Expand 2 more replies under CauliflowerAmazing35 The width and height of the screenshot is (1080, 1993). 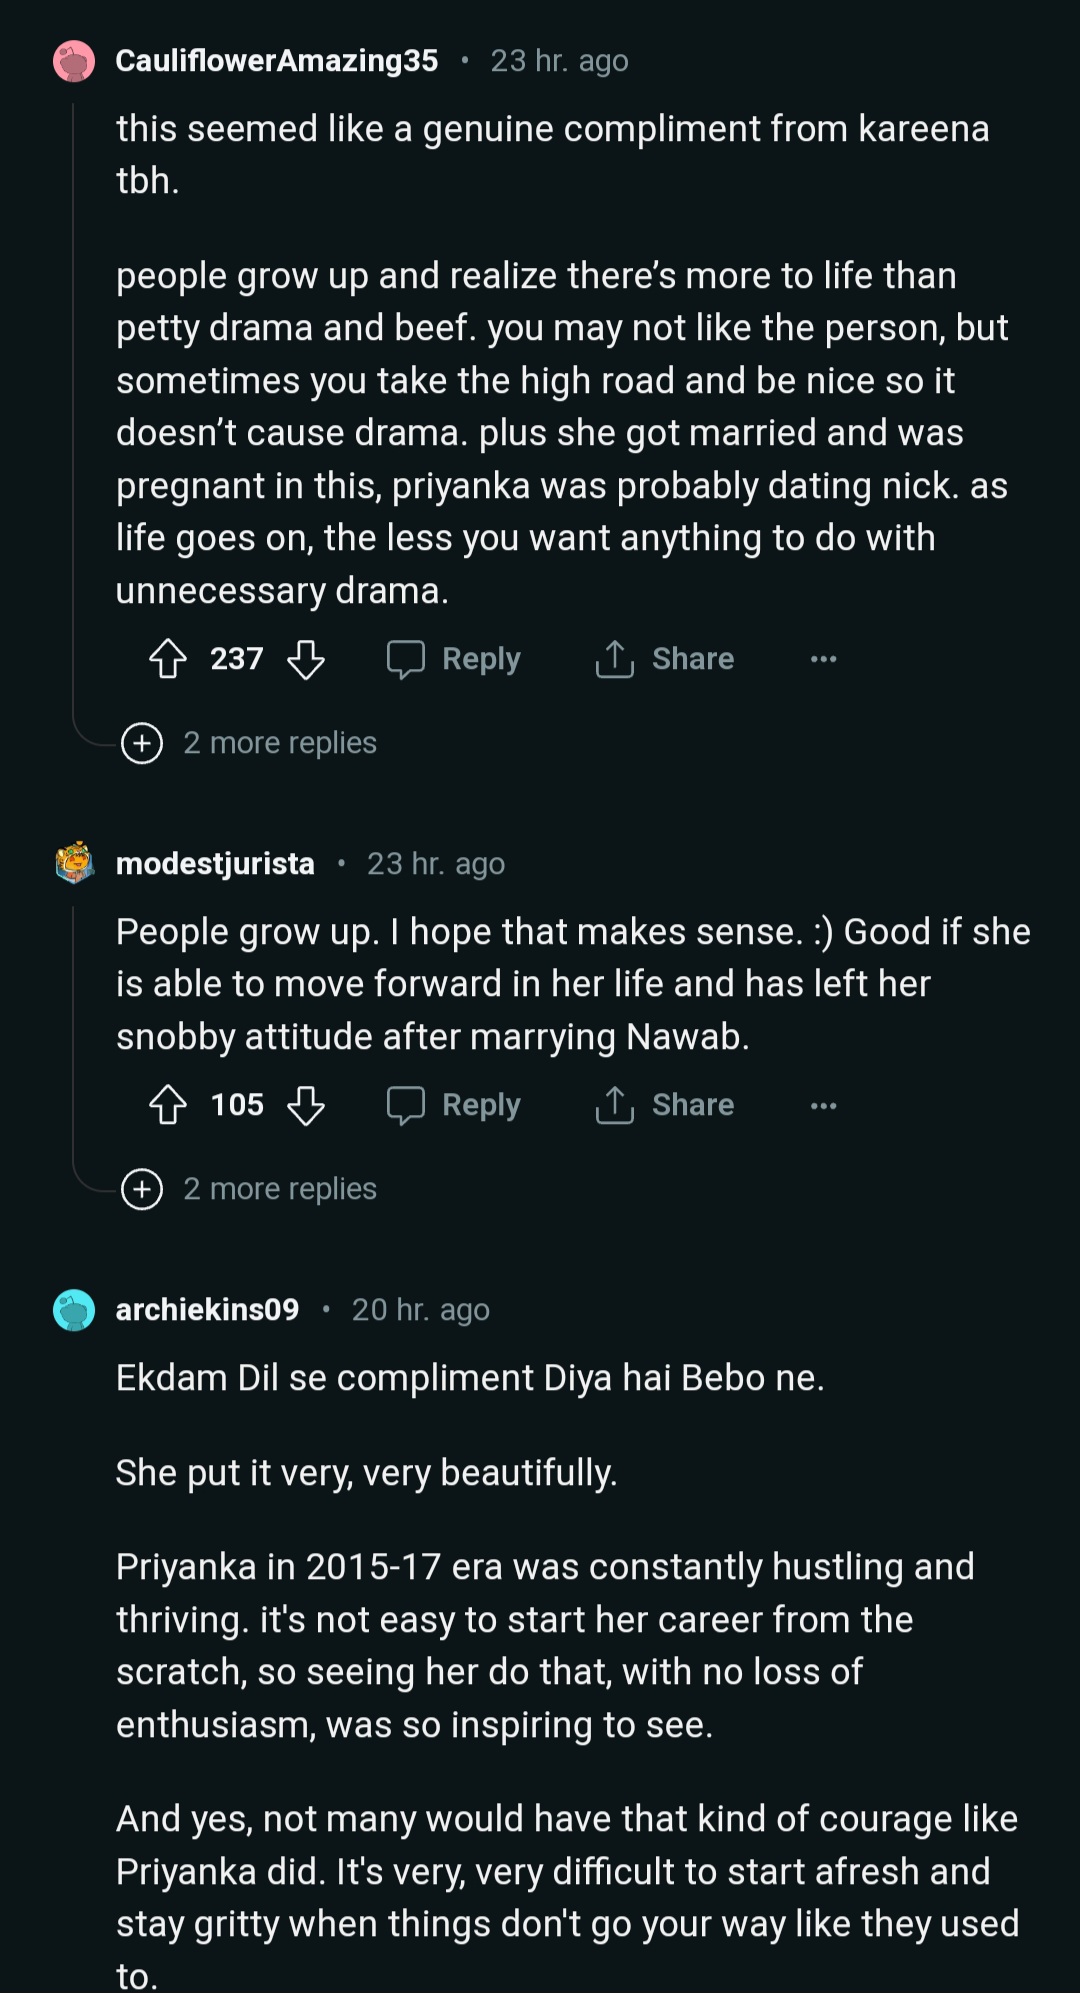250,743
